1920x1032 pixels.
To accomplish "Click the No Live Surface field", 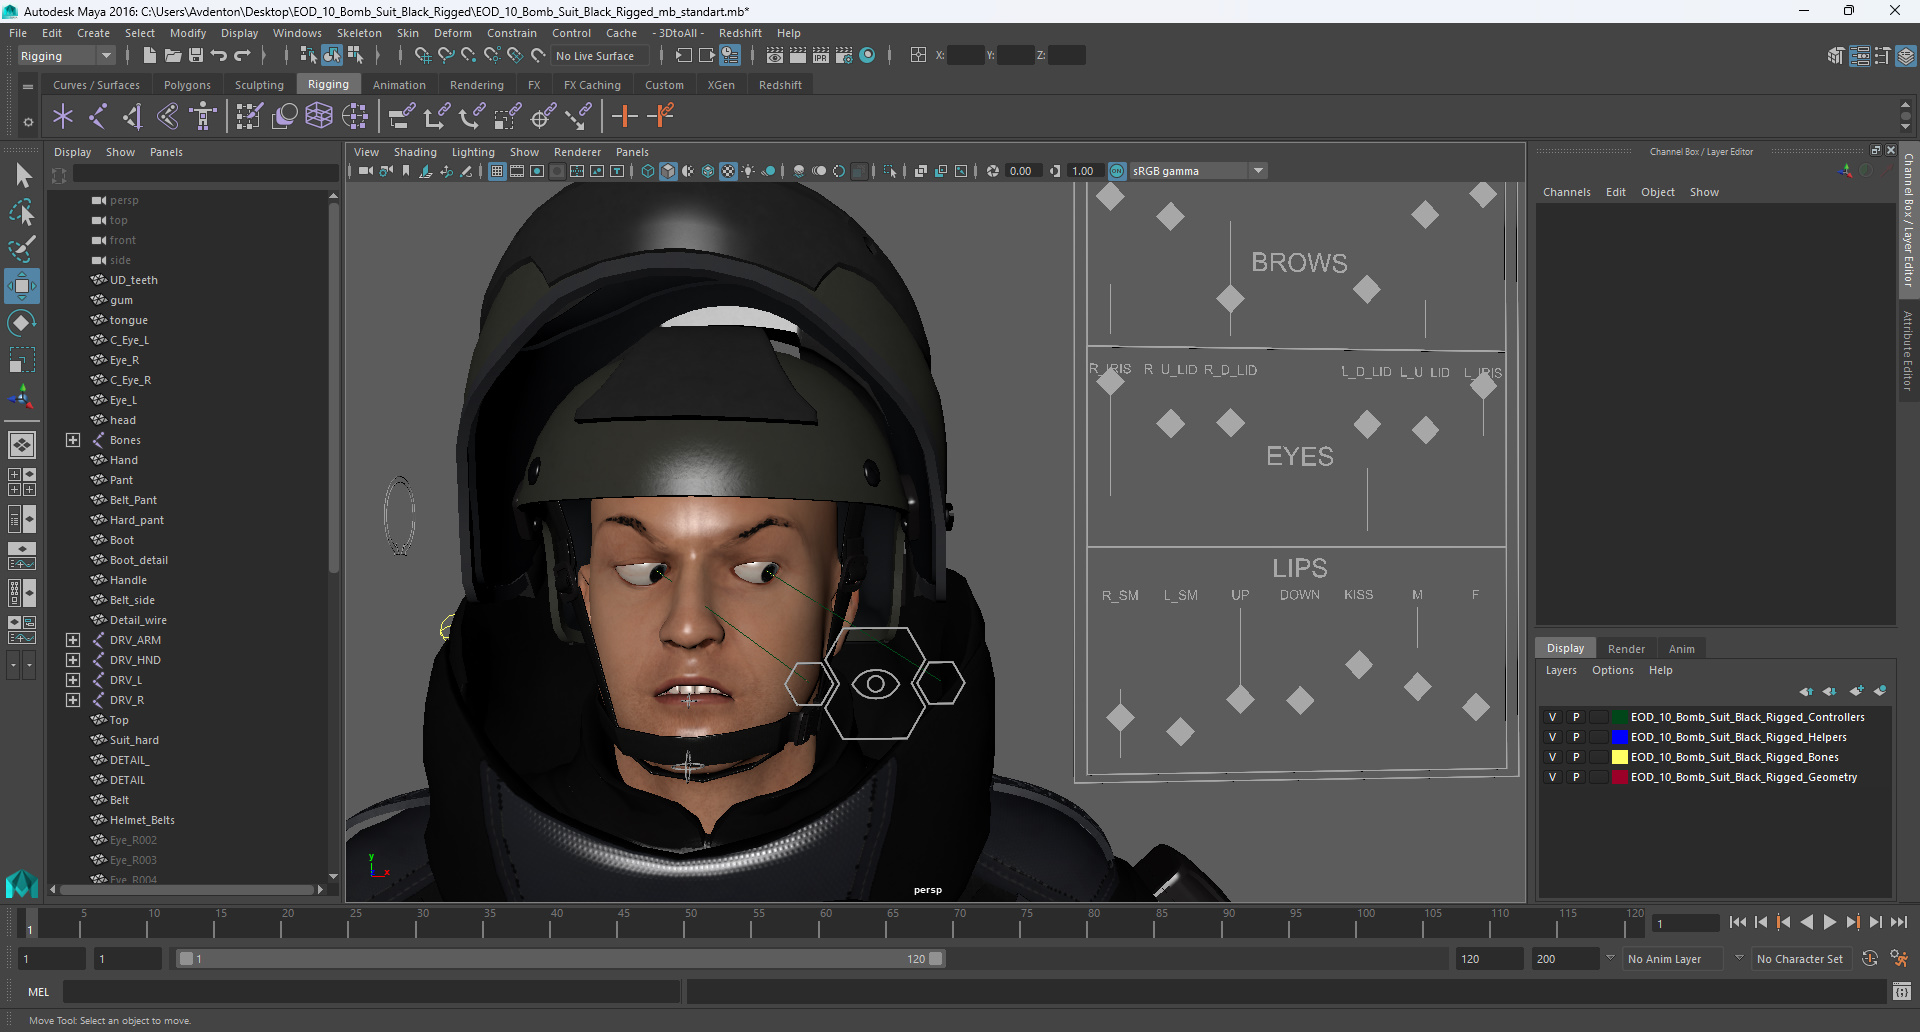I will click(599, 56).
